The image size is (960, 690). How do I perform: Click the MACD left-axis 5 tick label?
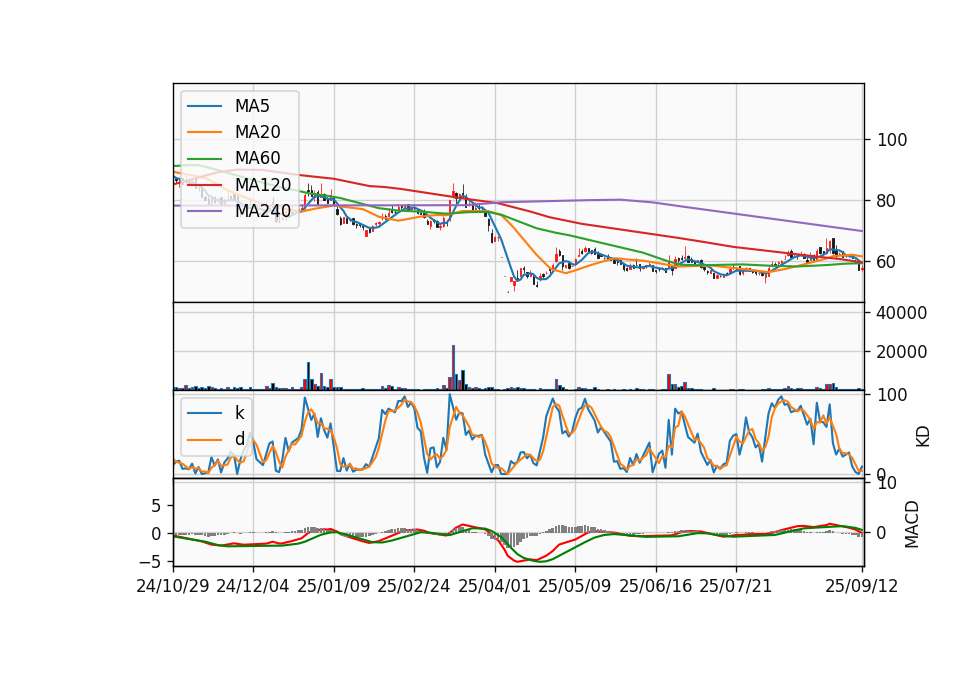click(x=156, y=506)
